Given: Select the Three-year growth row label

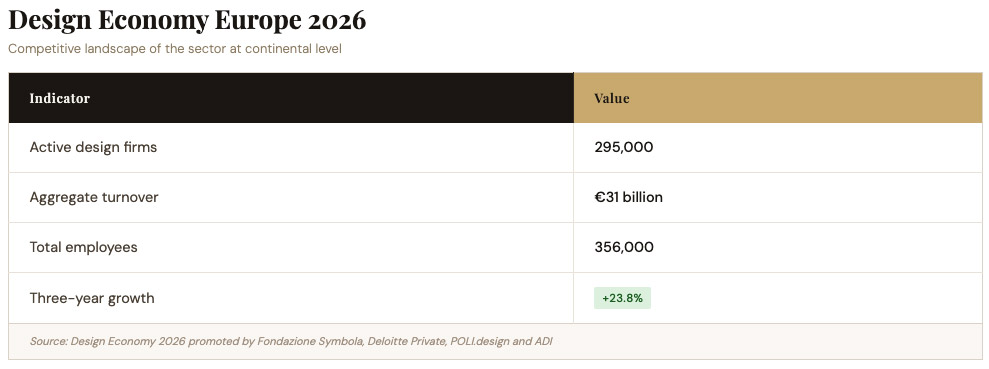Looking at the screenshot, I should 92,298.
